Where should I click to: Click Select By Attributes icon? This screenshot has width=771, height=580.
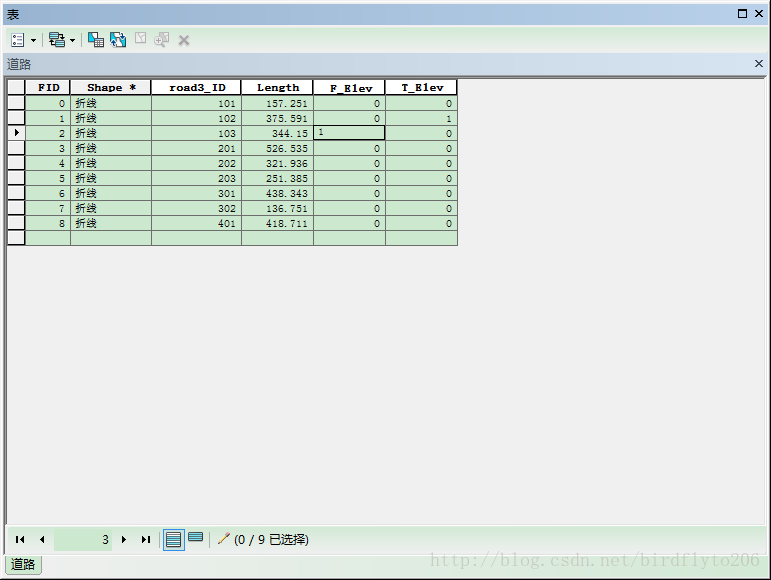click(x=95, y=39)
